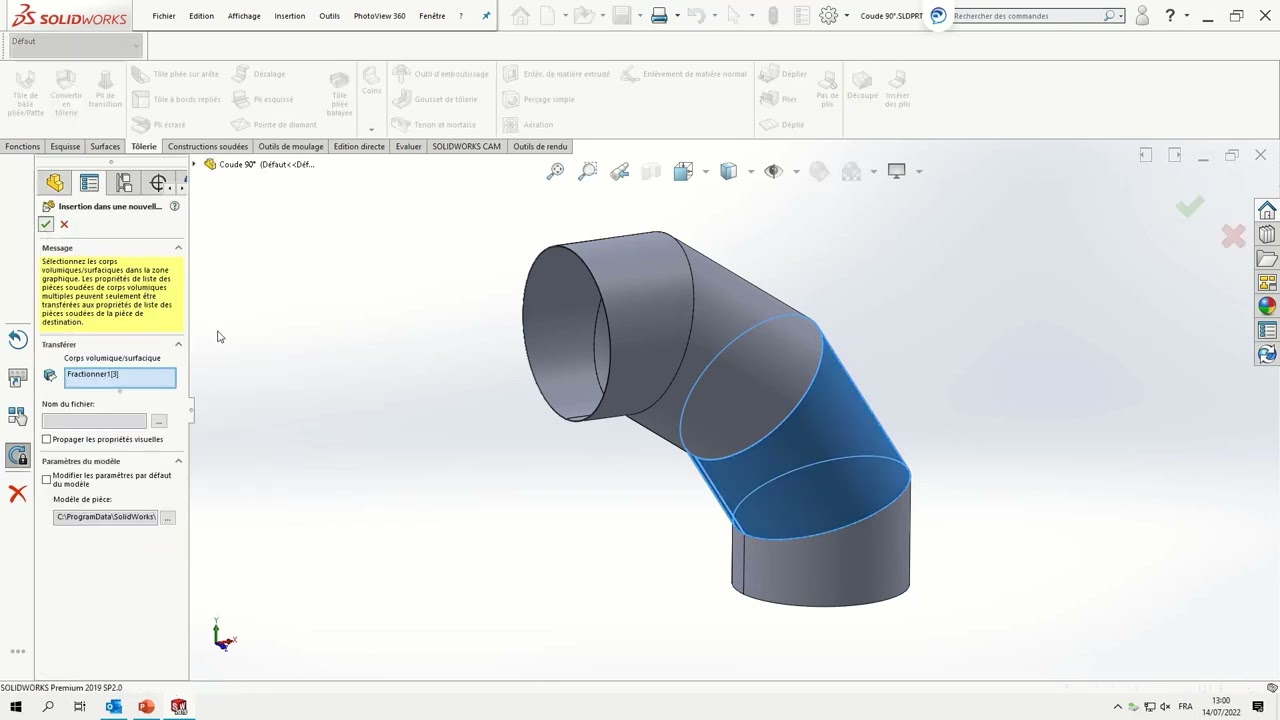This screenshot has width=1280, height=720.
Task: Click the Rechercher des commandes search field
Action: (1029, 16)
